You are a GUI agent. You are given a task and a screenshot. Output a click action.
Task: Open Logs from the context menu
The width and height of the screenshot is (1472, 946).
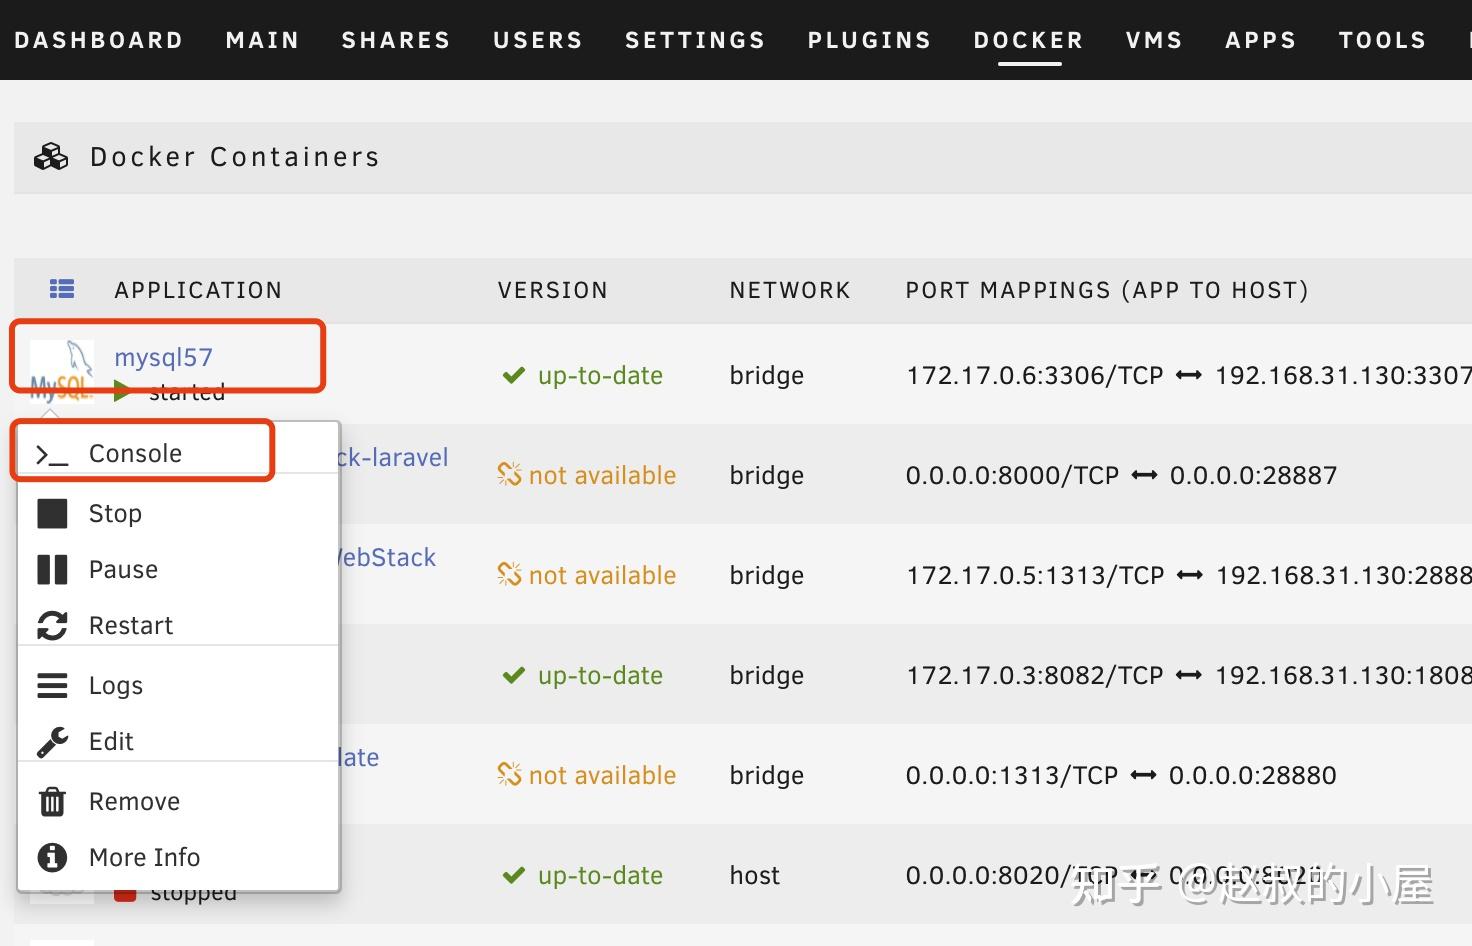(116, 686)
